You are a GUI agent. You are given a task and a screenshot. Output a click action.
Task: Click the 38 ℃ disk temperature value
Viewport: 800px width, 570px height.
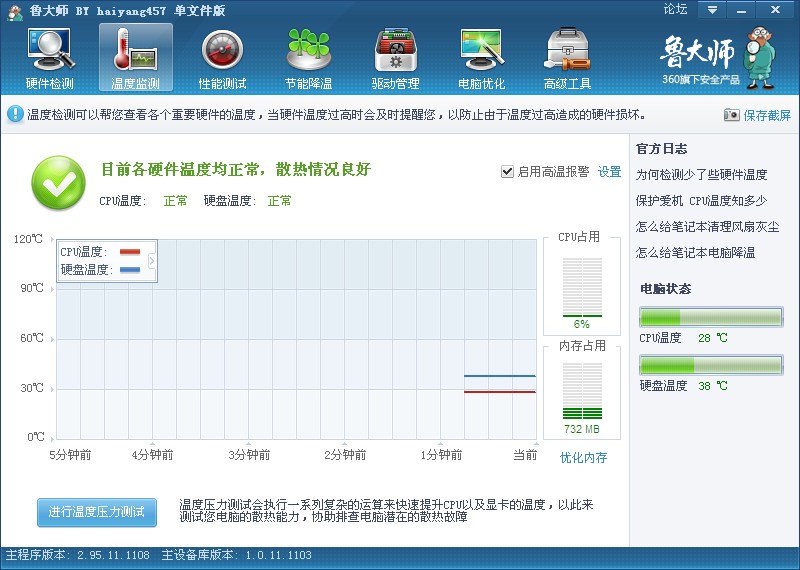click(713, 386)
